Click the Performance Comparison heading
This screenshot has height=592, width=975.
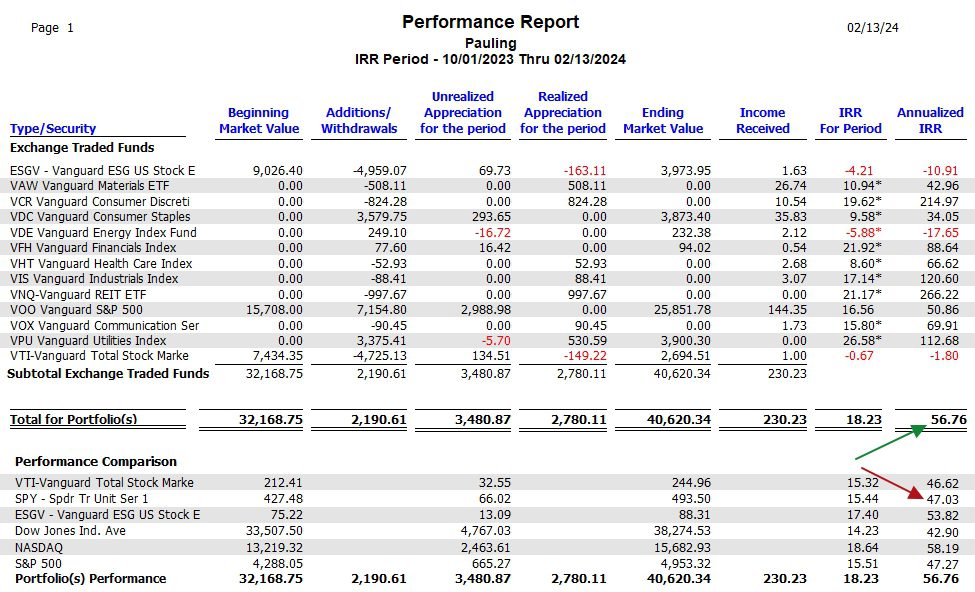[x=96, y=461]
